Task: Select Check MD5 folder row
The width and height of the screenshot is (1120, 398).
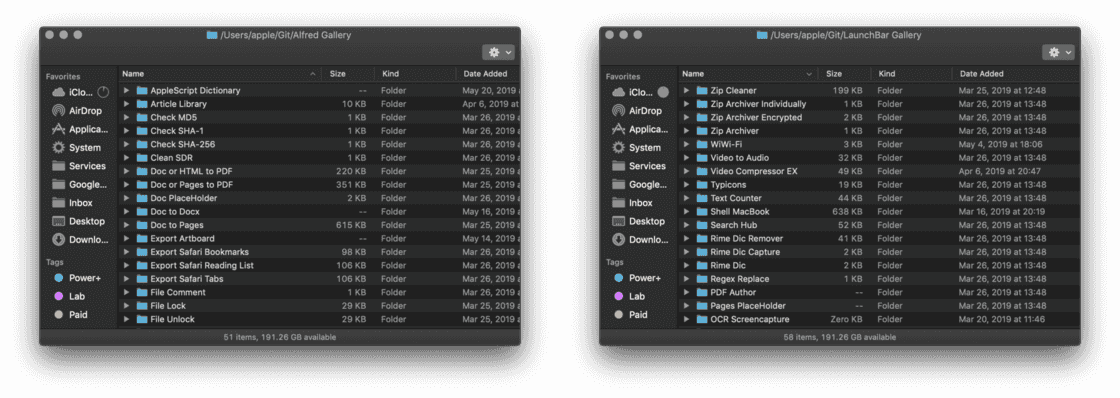Action: (x=319, y=117)
